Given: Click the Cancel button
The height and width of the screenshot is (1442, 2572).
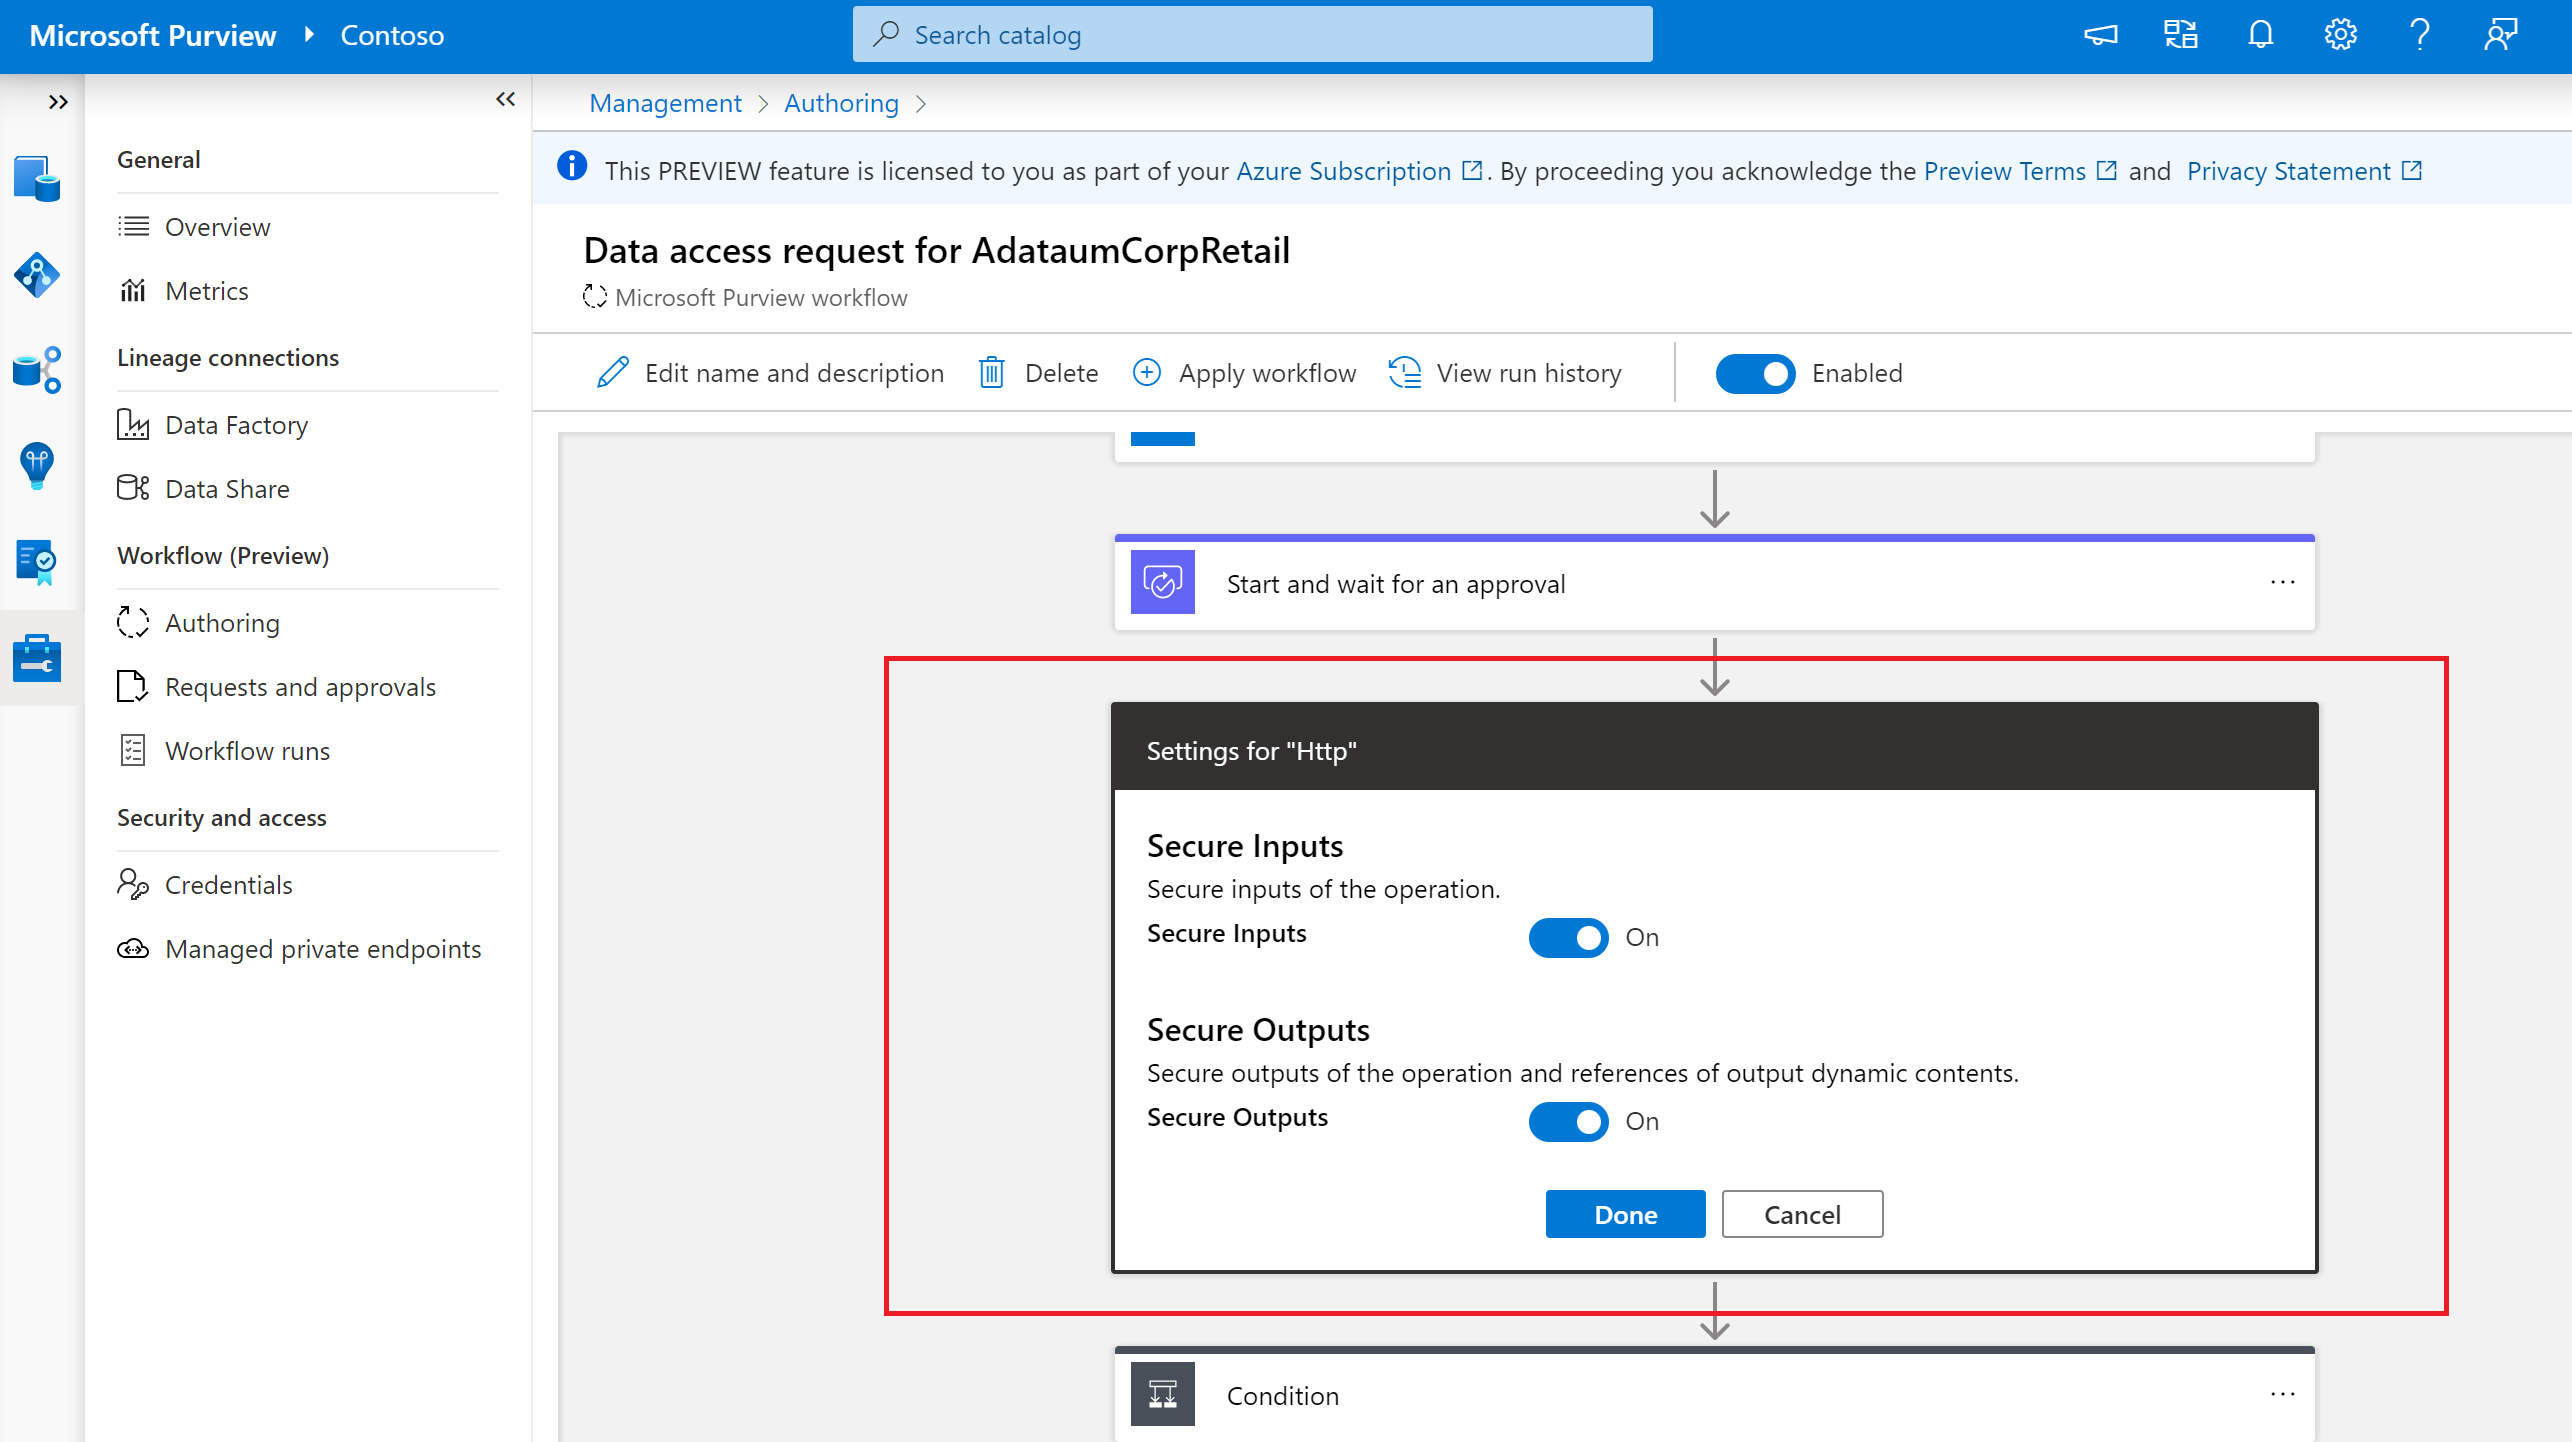Looking at the screenshot, I should pyautogui.click(x=1802, y=1215).
